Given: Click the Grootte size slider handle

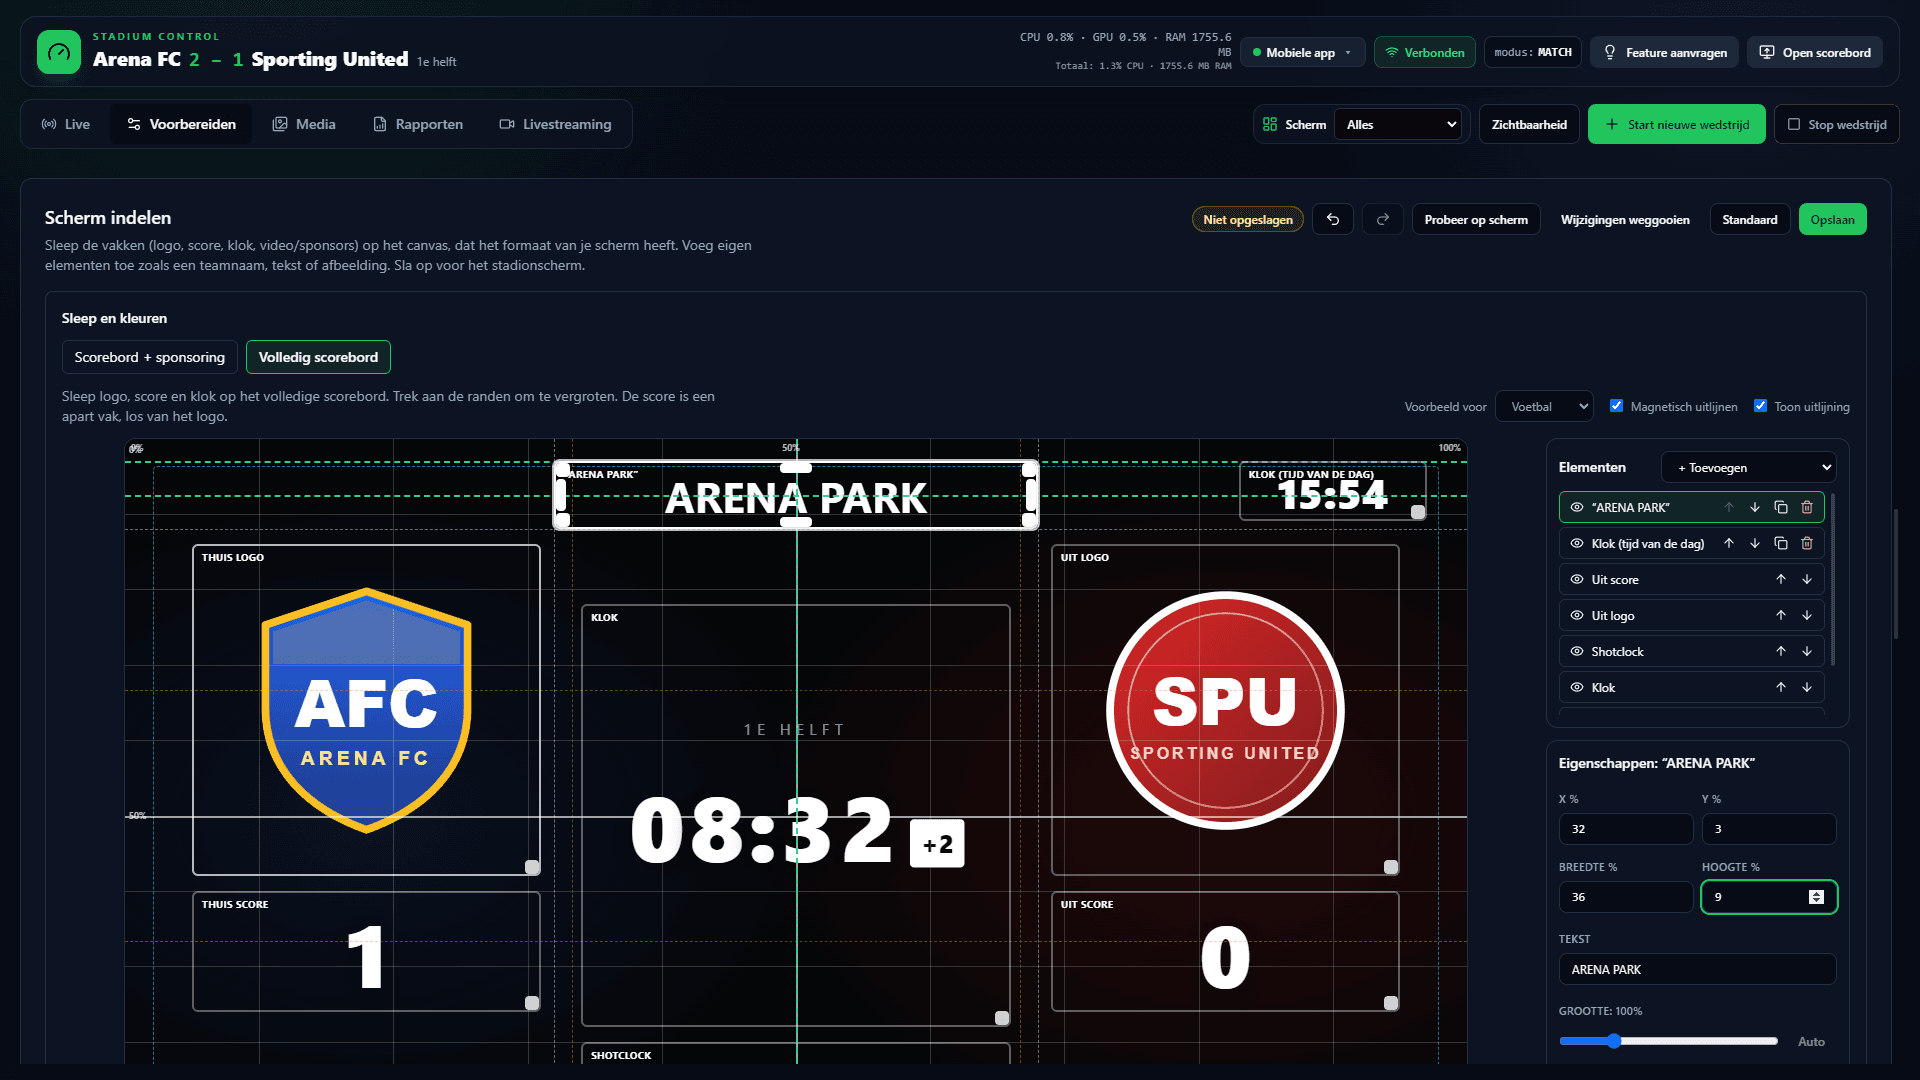Looking at the screenshot, I should tap(1614, 1041).
